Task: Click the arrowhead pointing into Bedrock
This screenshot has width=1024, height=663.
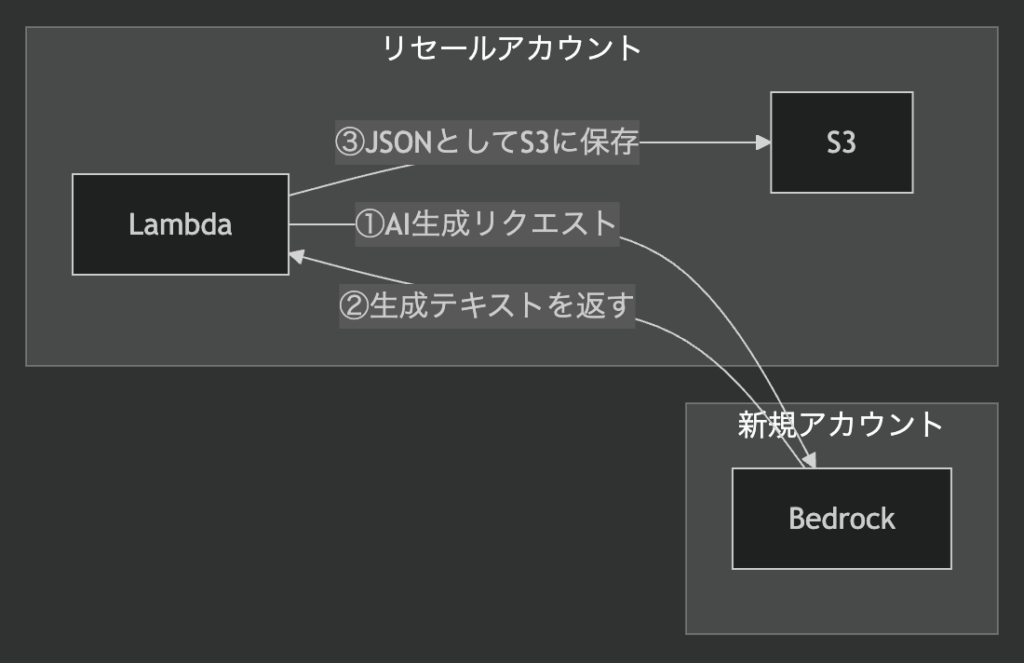Action: pyautogui.click(x=811, y=460)
